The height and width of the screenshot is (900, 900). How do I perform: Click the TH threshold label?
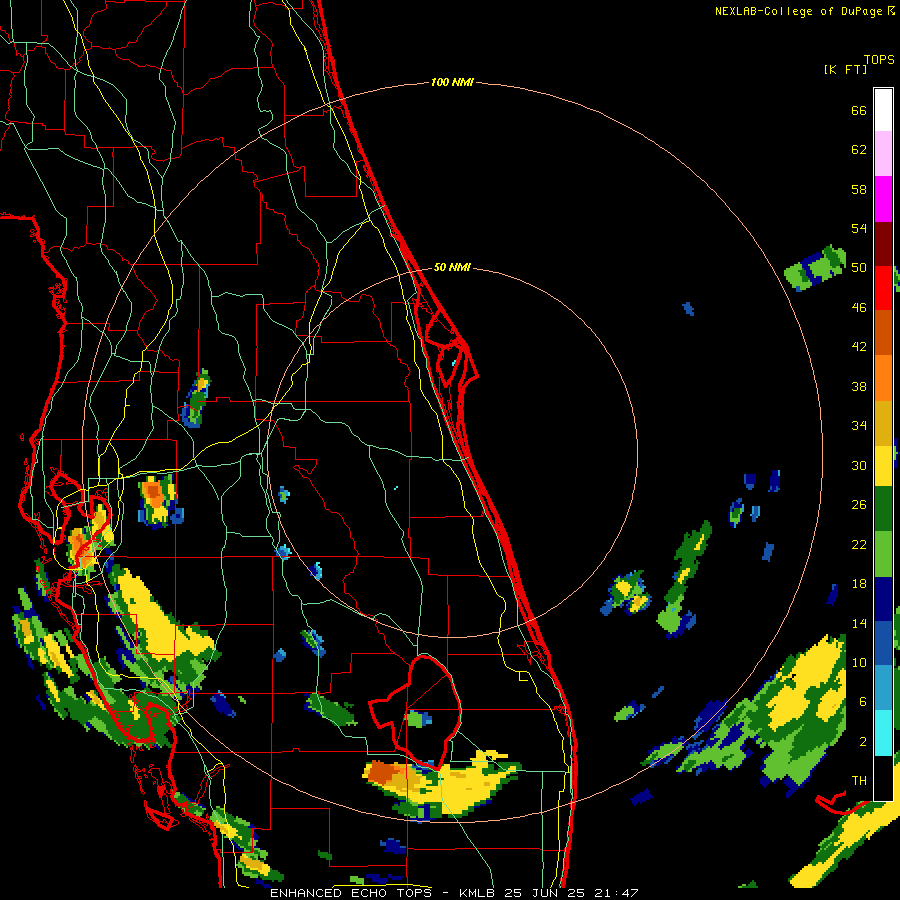pyautogui.click(x=859, y=781)
